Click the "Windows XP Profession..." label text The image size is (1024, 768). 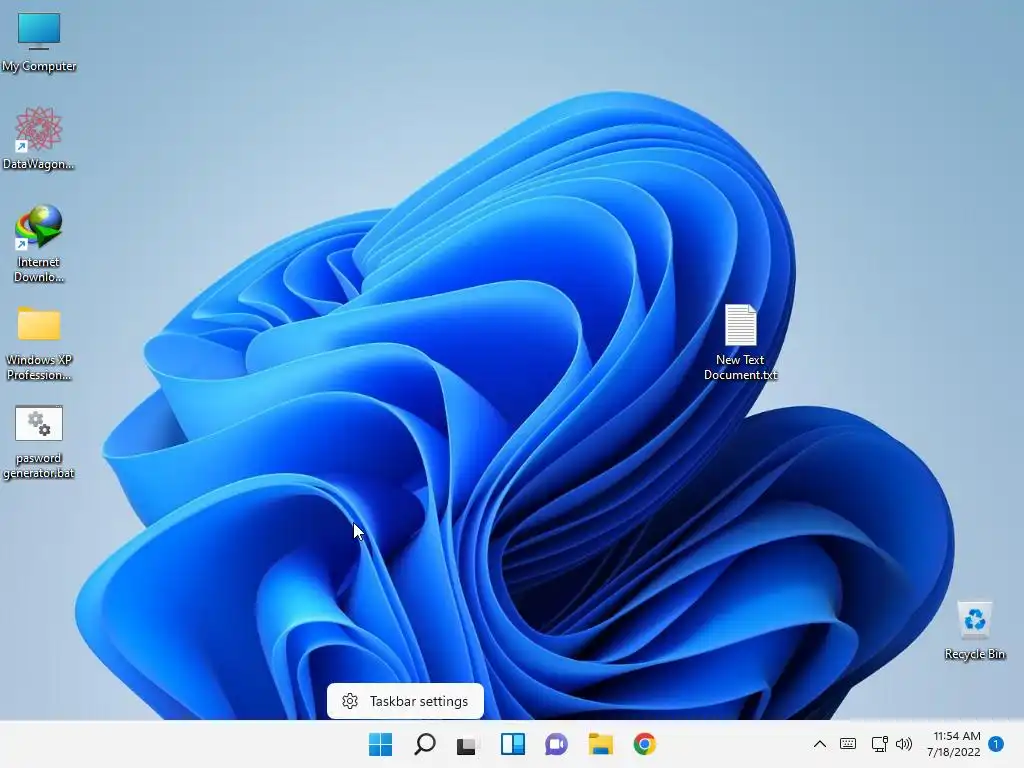tap(39, 367)
